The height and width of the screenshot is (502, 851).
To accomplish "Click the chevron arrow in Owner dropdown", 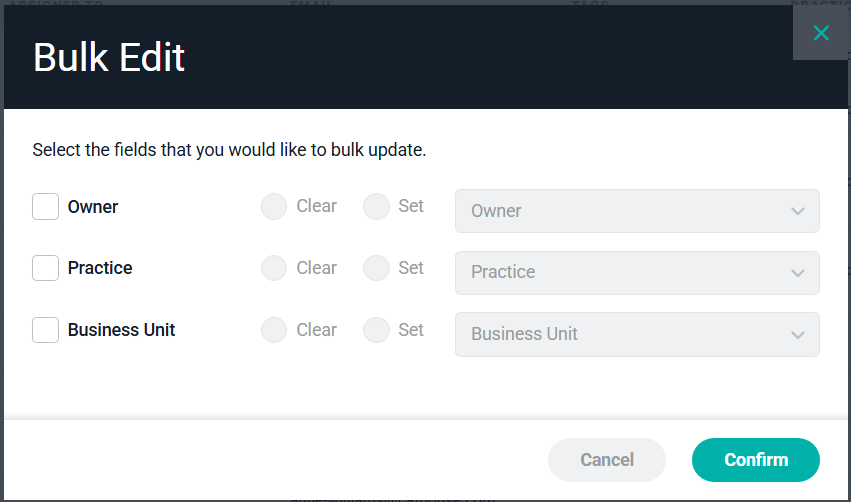I will [798, 211].
